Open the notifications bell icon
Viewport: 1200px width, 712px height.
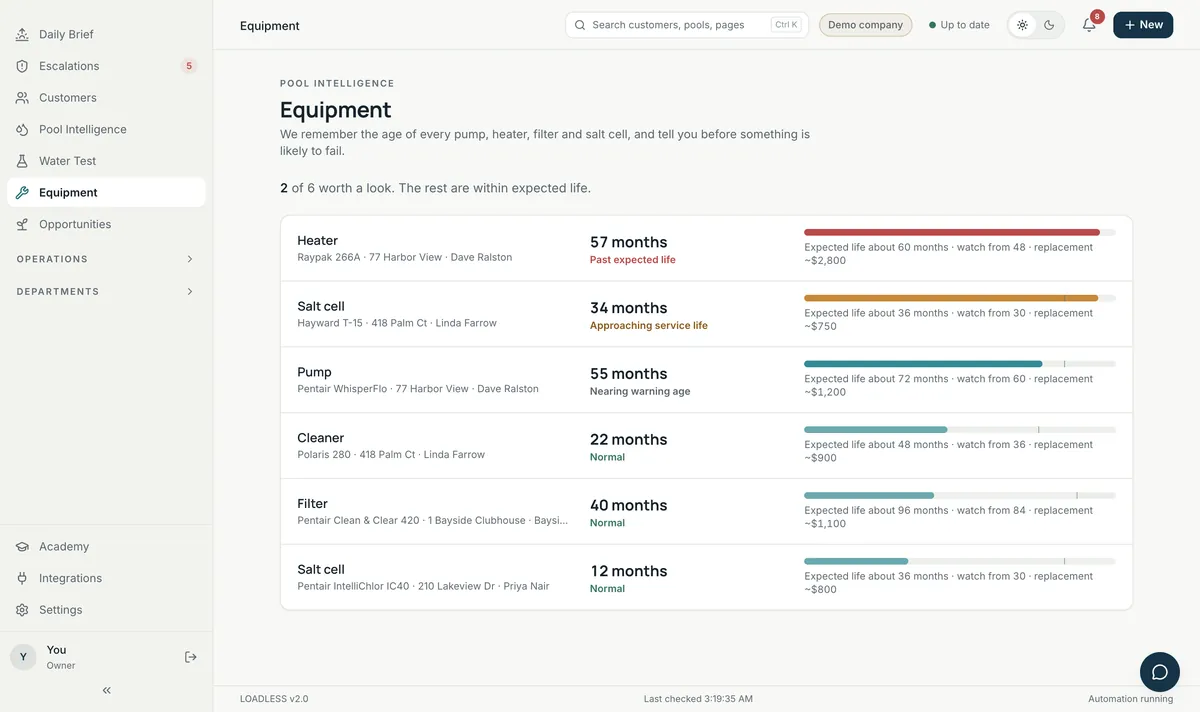(x=1089, y=25)
